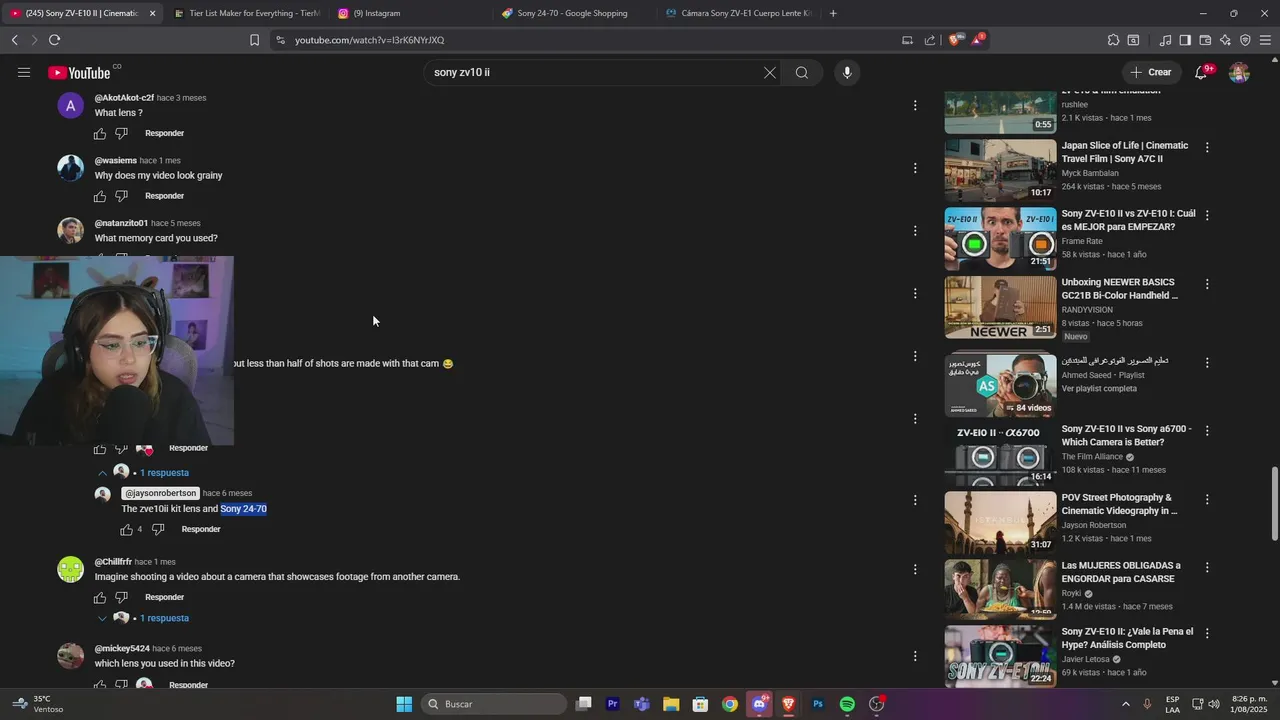Viewport: 1280px width, 720px height.
Task: Open Brave wallet icon in toolbar
Action: [1205, 40]
